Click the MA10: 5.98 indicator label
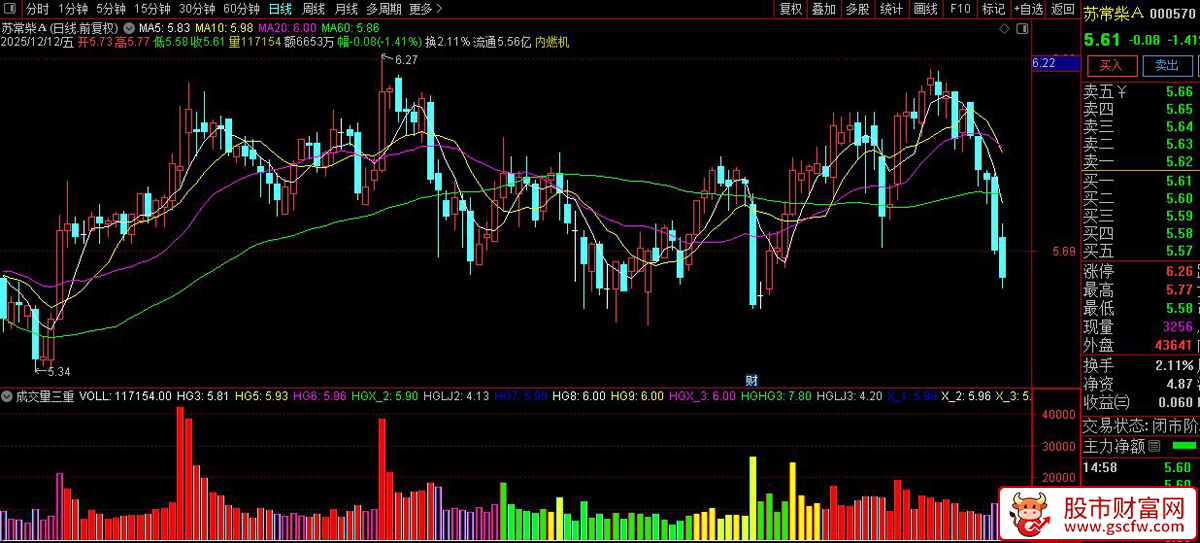Image resolution: width=1200 pixels, height=543 pixels. point(224,27)
